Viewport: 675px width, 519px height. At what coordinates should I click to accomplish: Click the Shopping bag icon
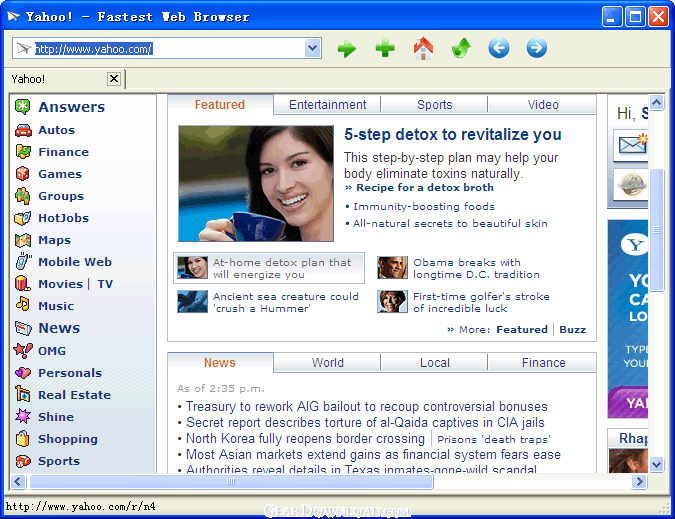coord(22,439)
